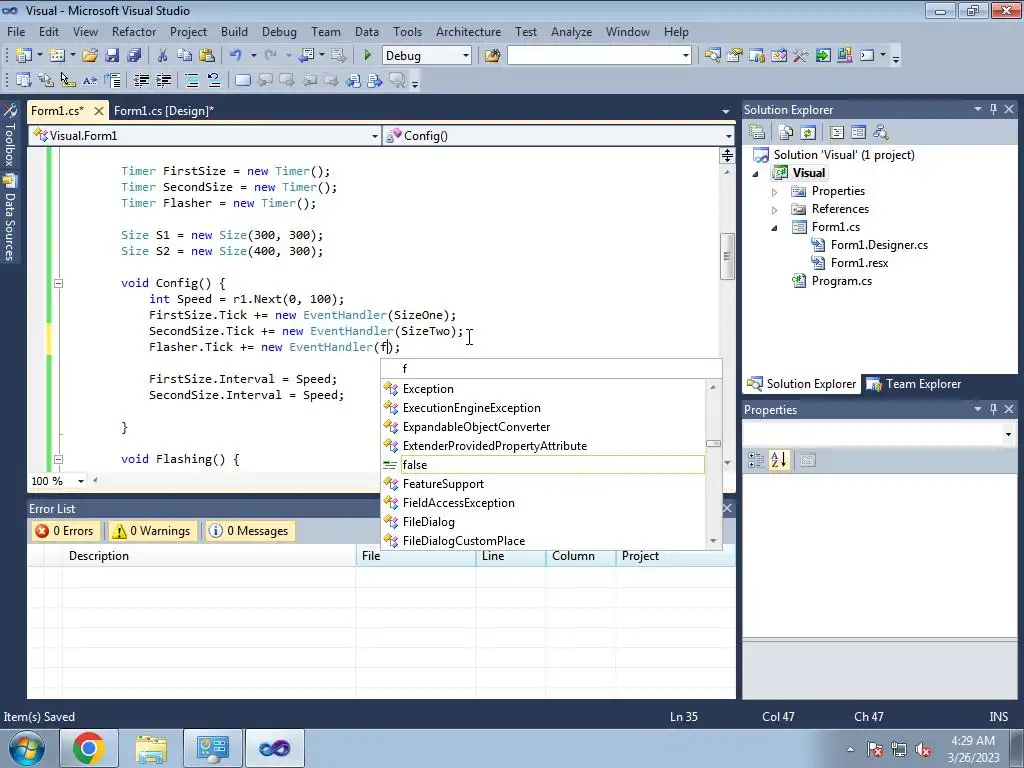Click the Copy toolbar icon
This screenshot has height=768, width=1024.
(185, 56)
